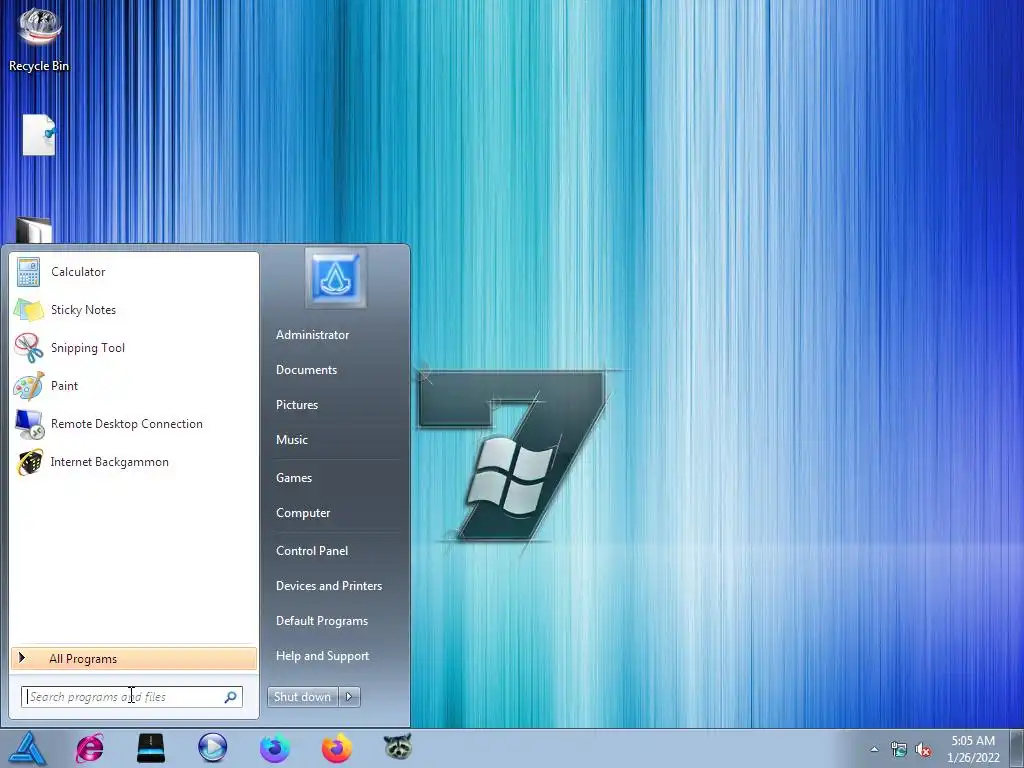
Task: Open Computer from Start menu
Action: [302, 513]
